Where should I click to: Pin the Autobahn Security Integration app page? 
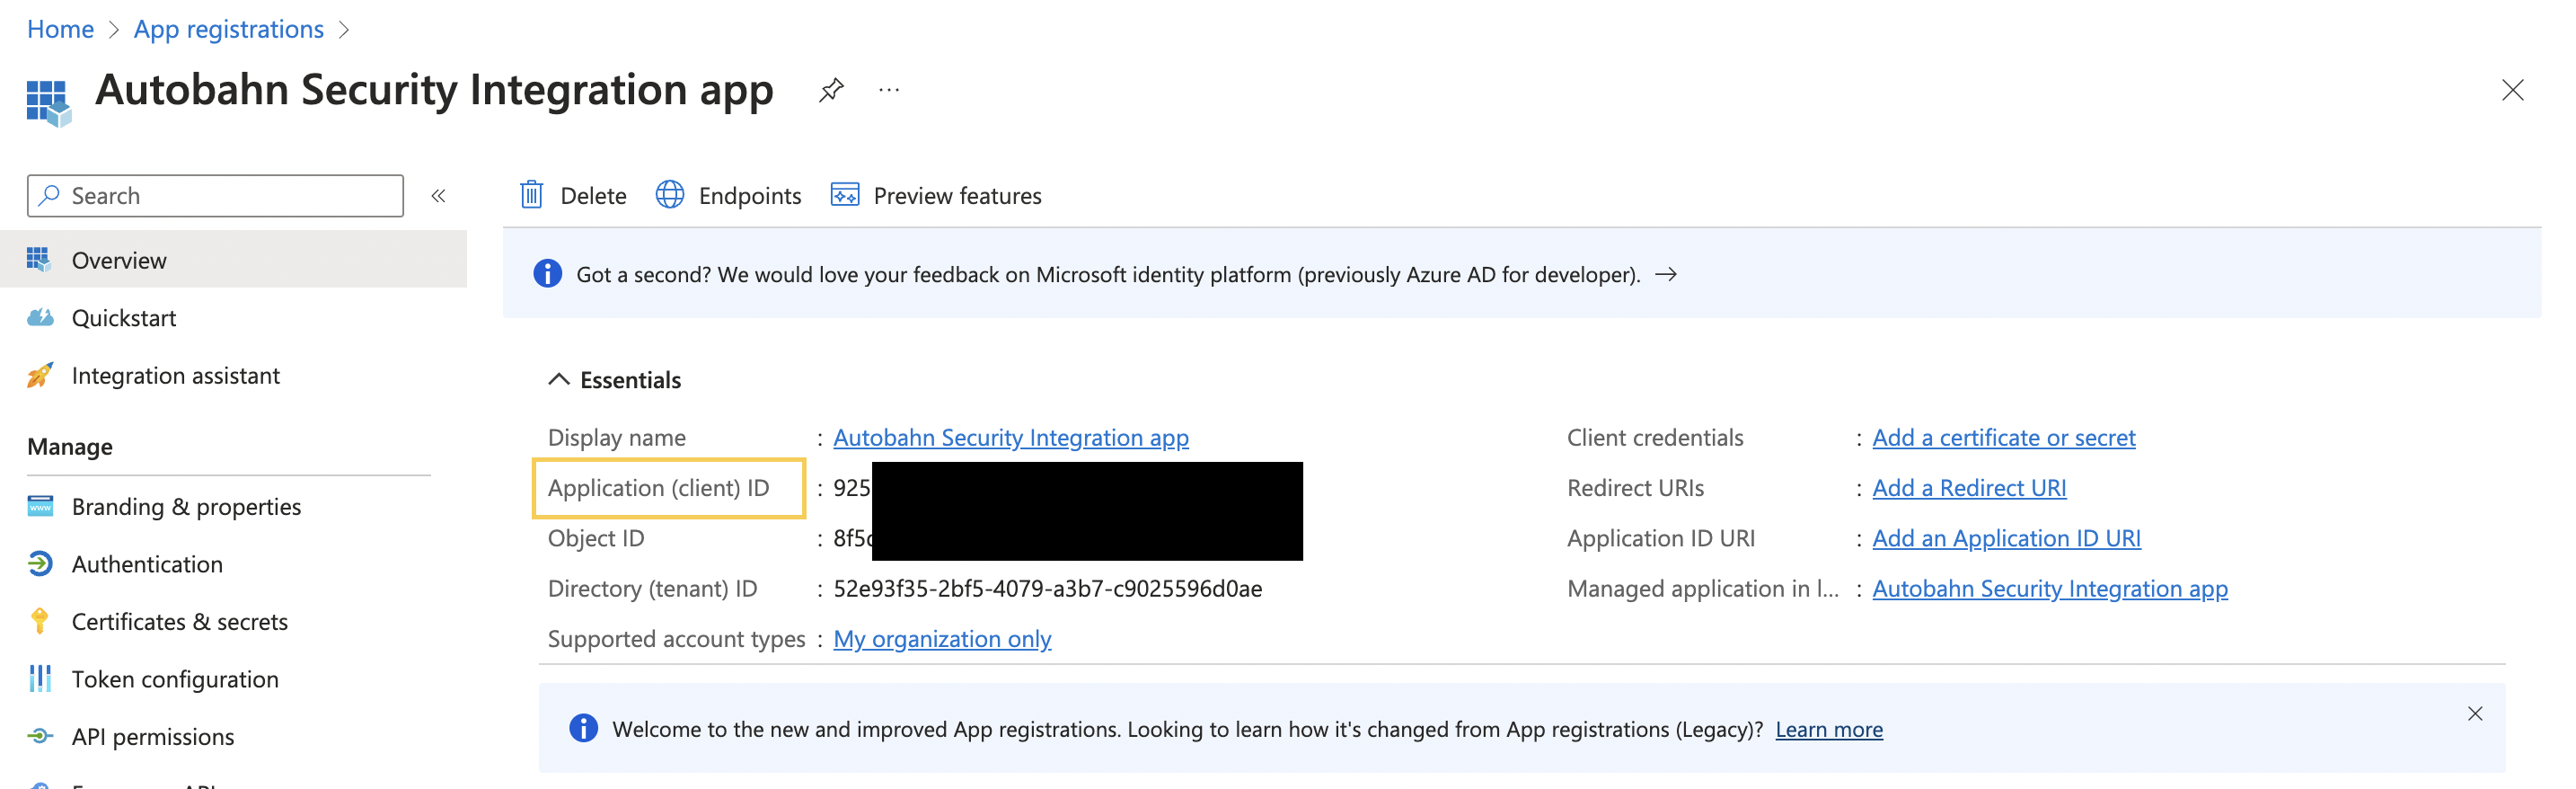tap(831, 90)
